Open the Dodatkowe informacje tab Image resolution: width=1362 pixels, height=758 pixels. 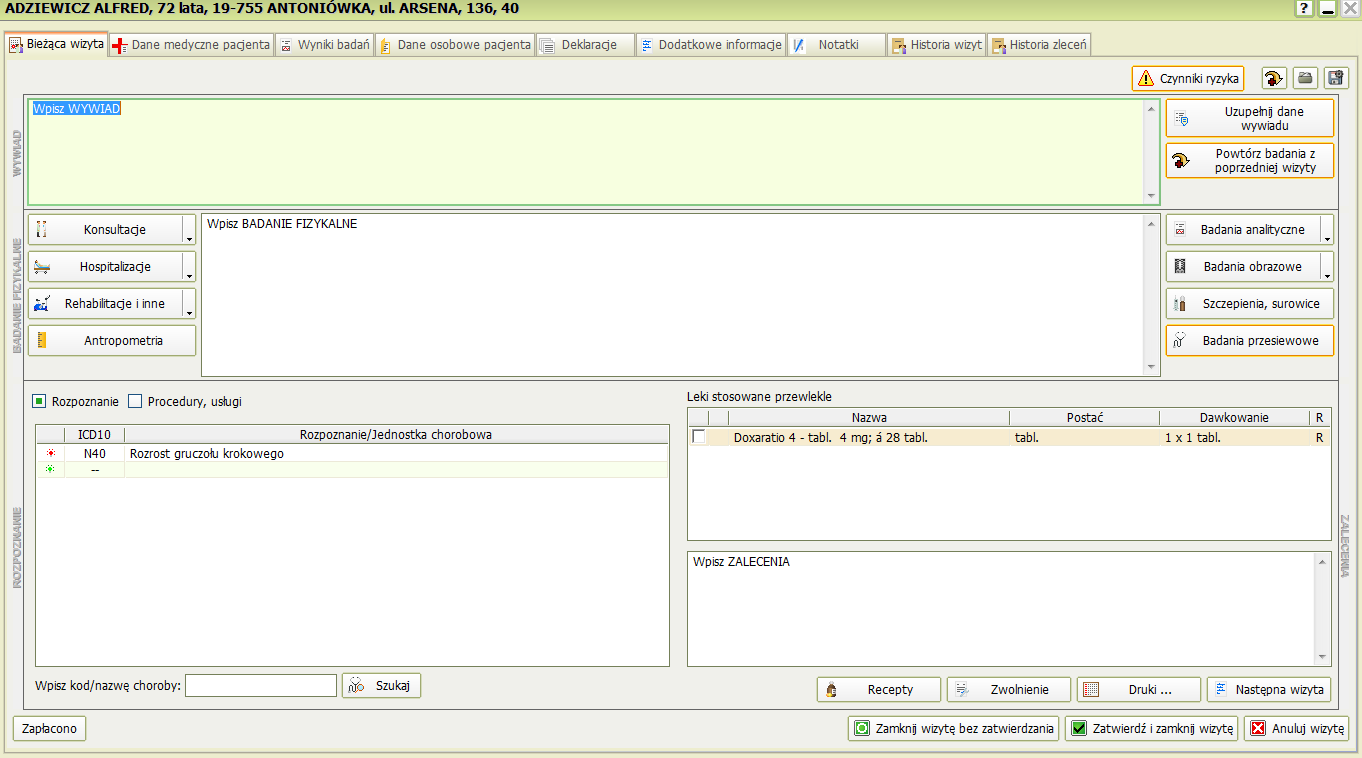tap(711, 45)
